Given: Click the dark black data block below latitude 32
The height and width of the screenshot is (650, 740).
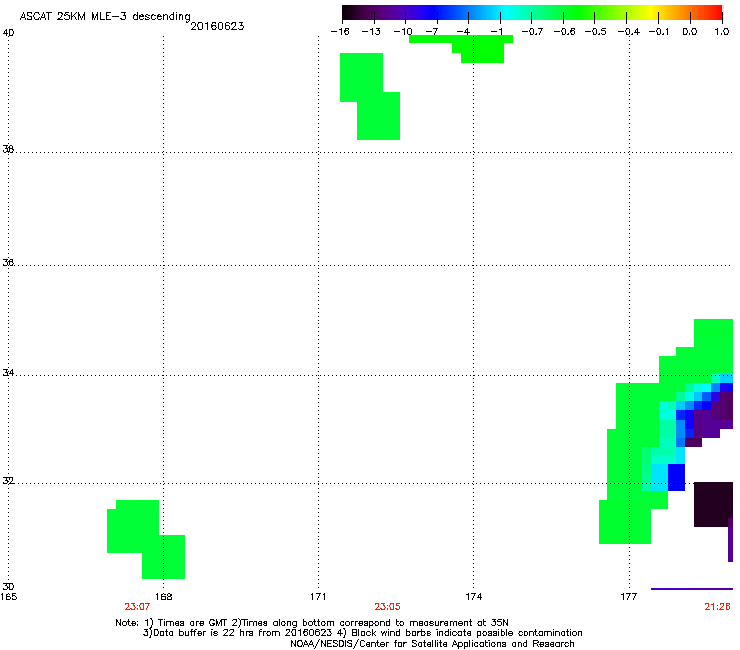Looking at the screenshot, I should (713, 504).
